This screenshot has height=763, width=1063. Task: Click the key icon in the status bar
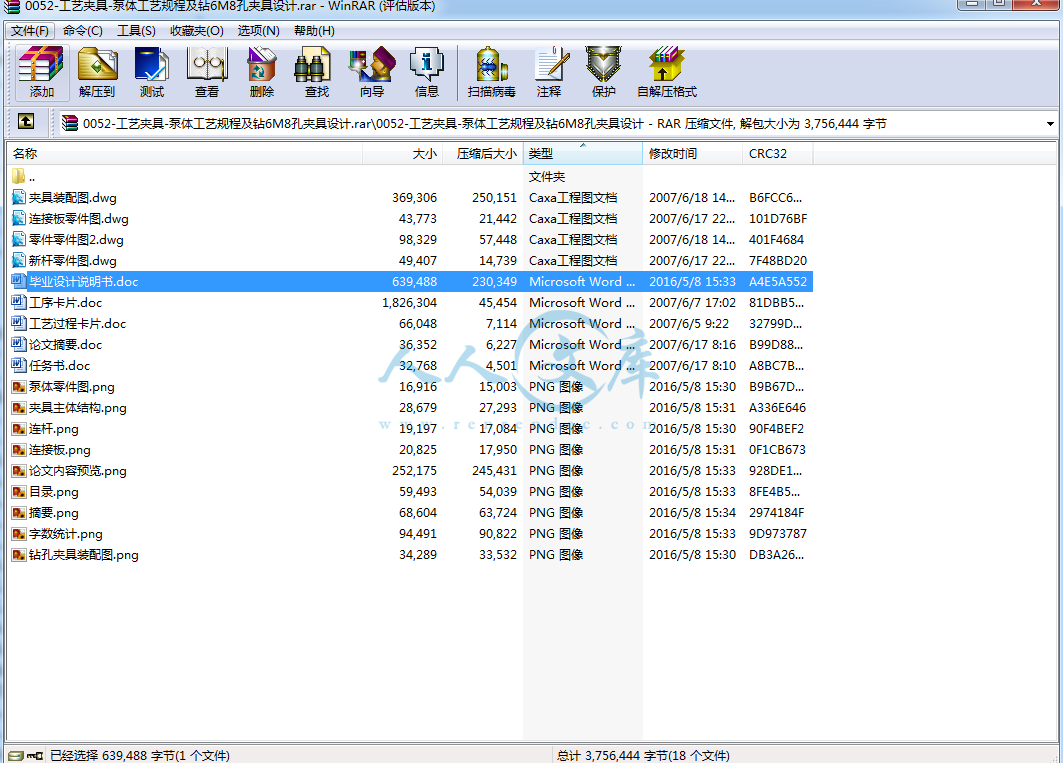pos(35,756)
